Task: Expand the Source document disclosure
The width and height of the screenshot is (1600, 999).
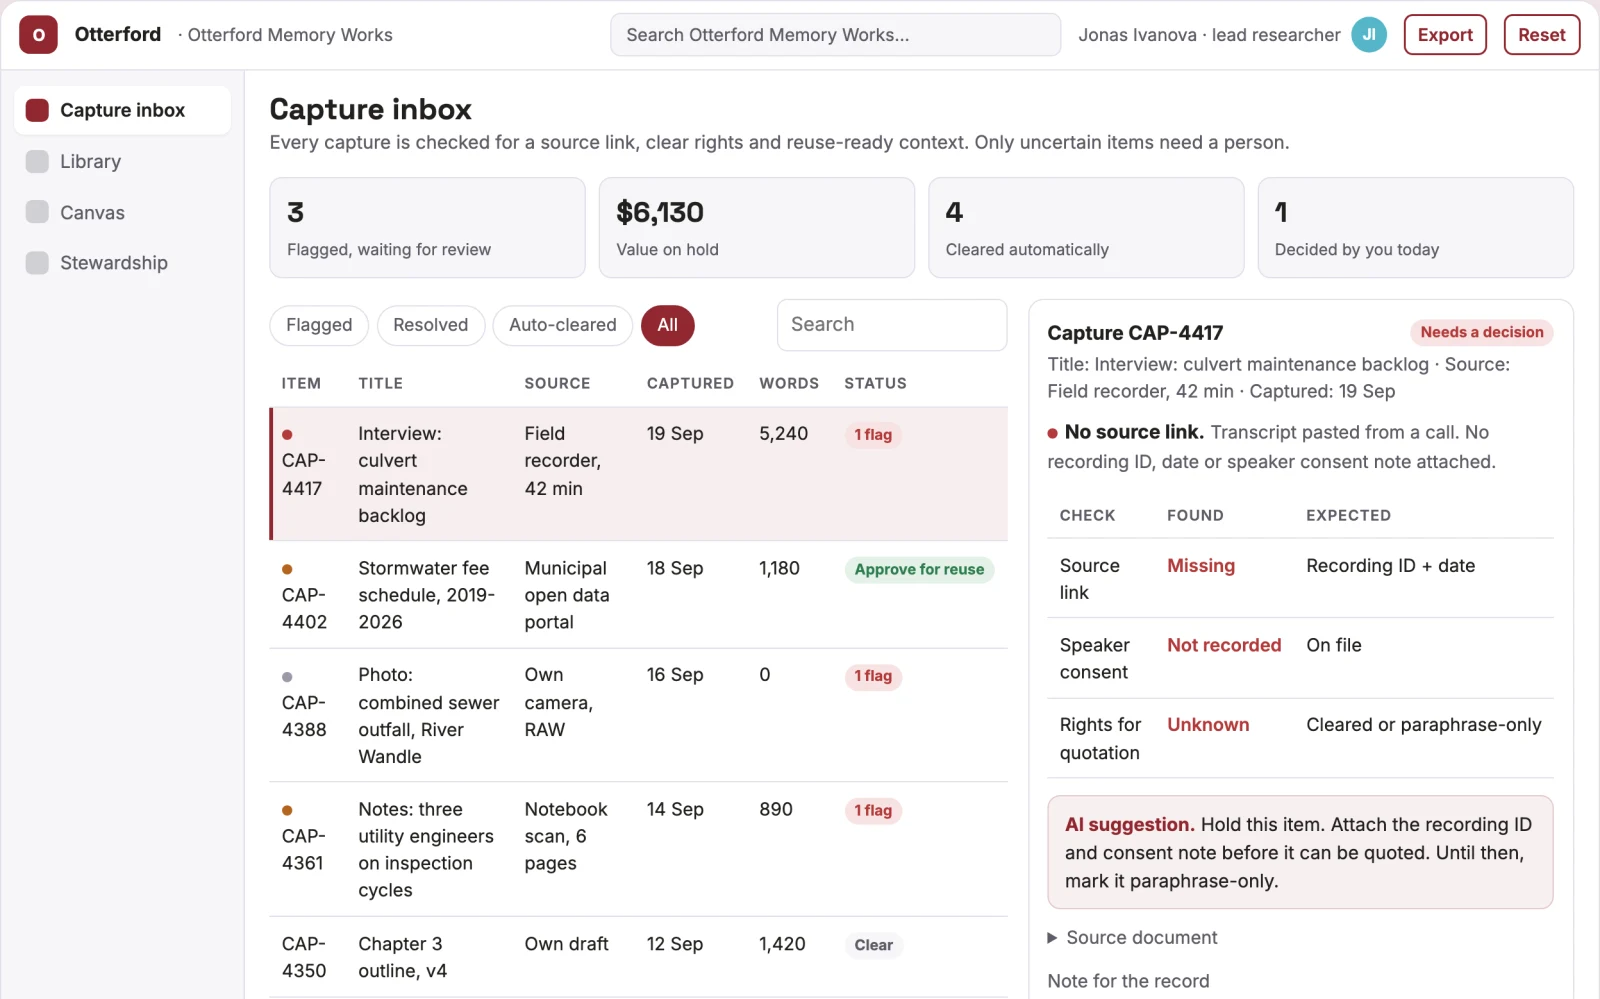Action: [1132, 938]
